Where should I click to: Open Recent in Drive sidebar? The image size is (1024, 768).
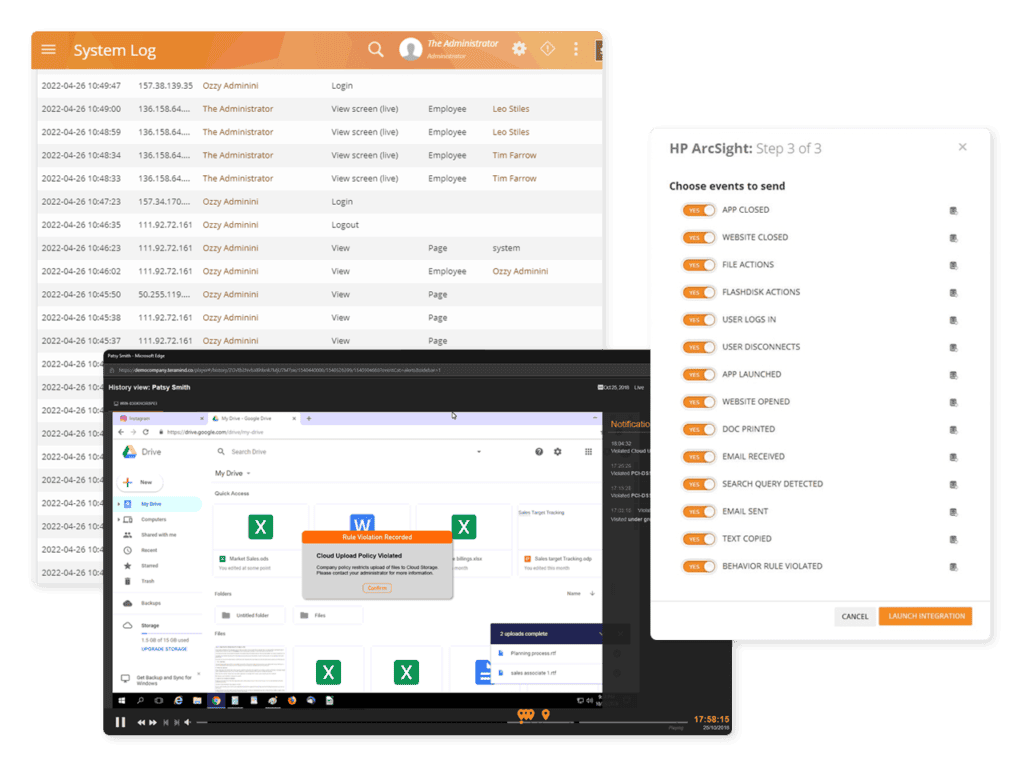pos(149,551)
